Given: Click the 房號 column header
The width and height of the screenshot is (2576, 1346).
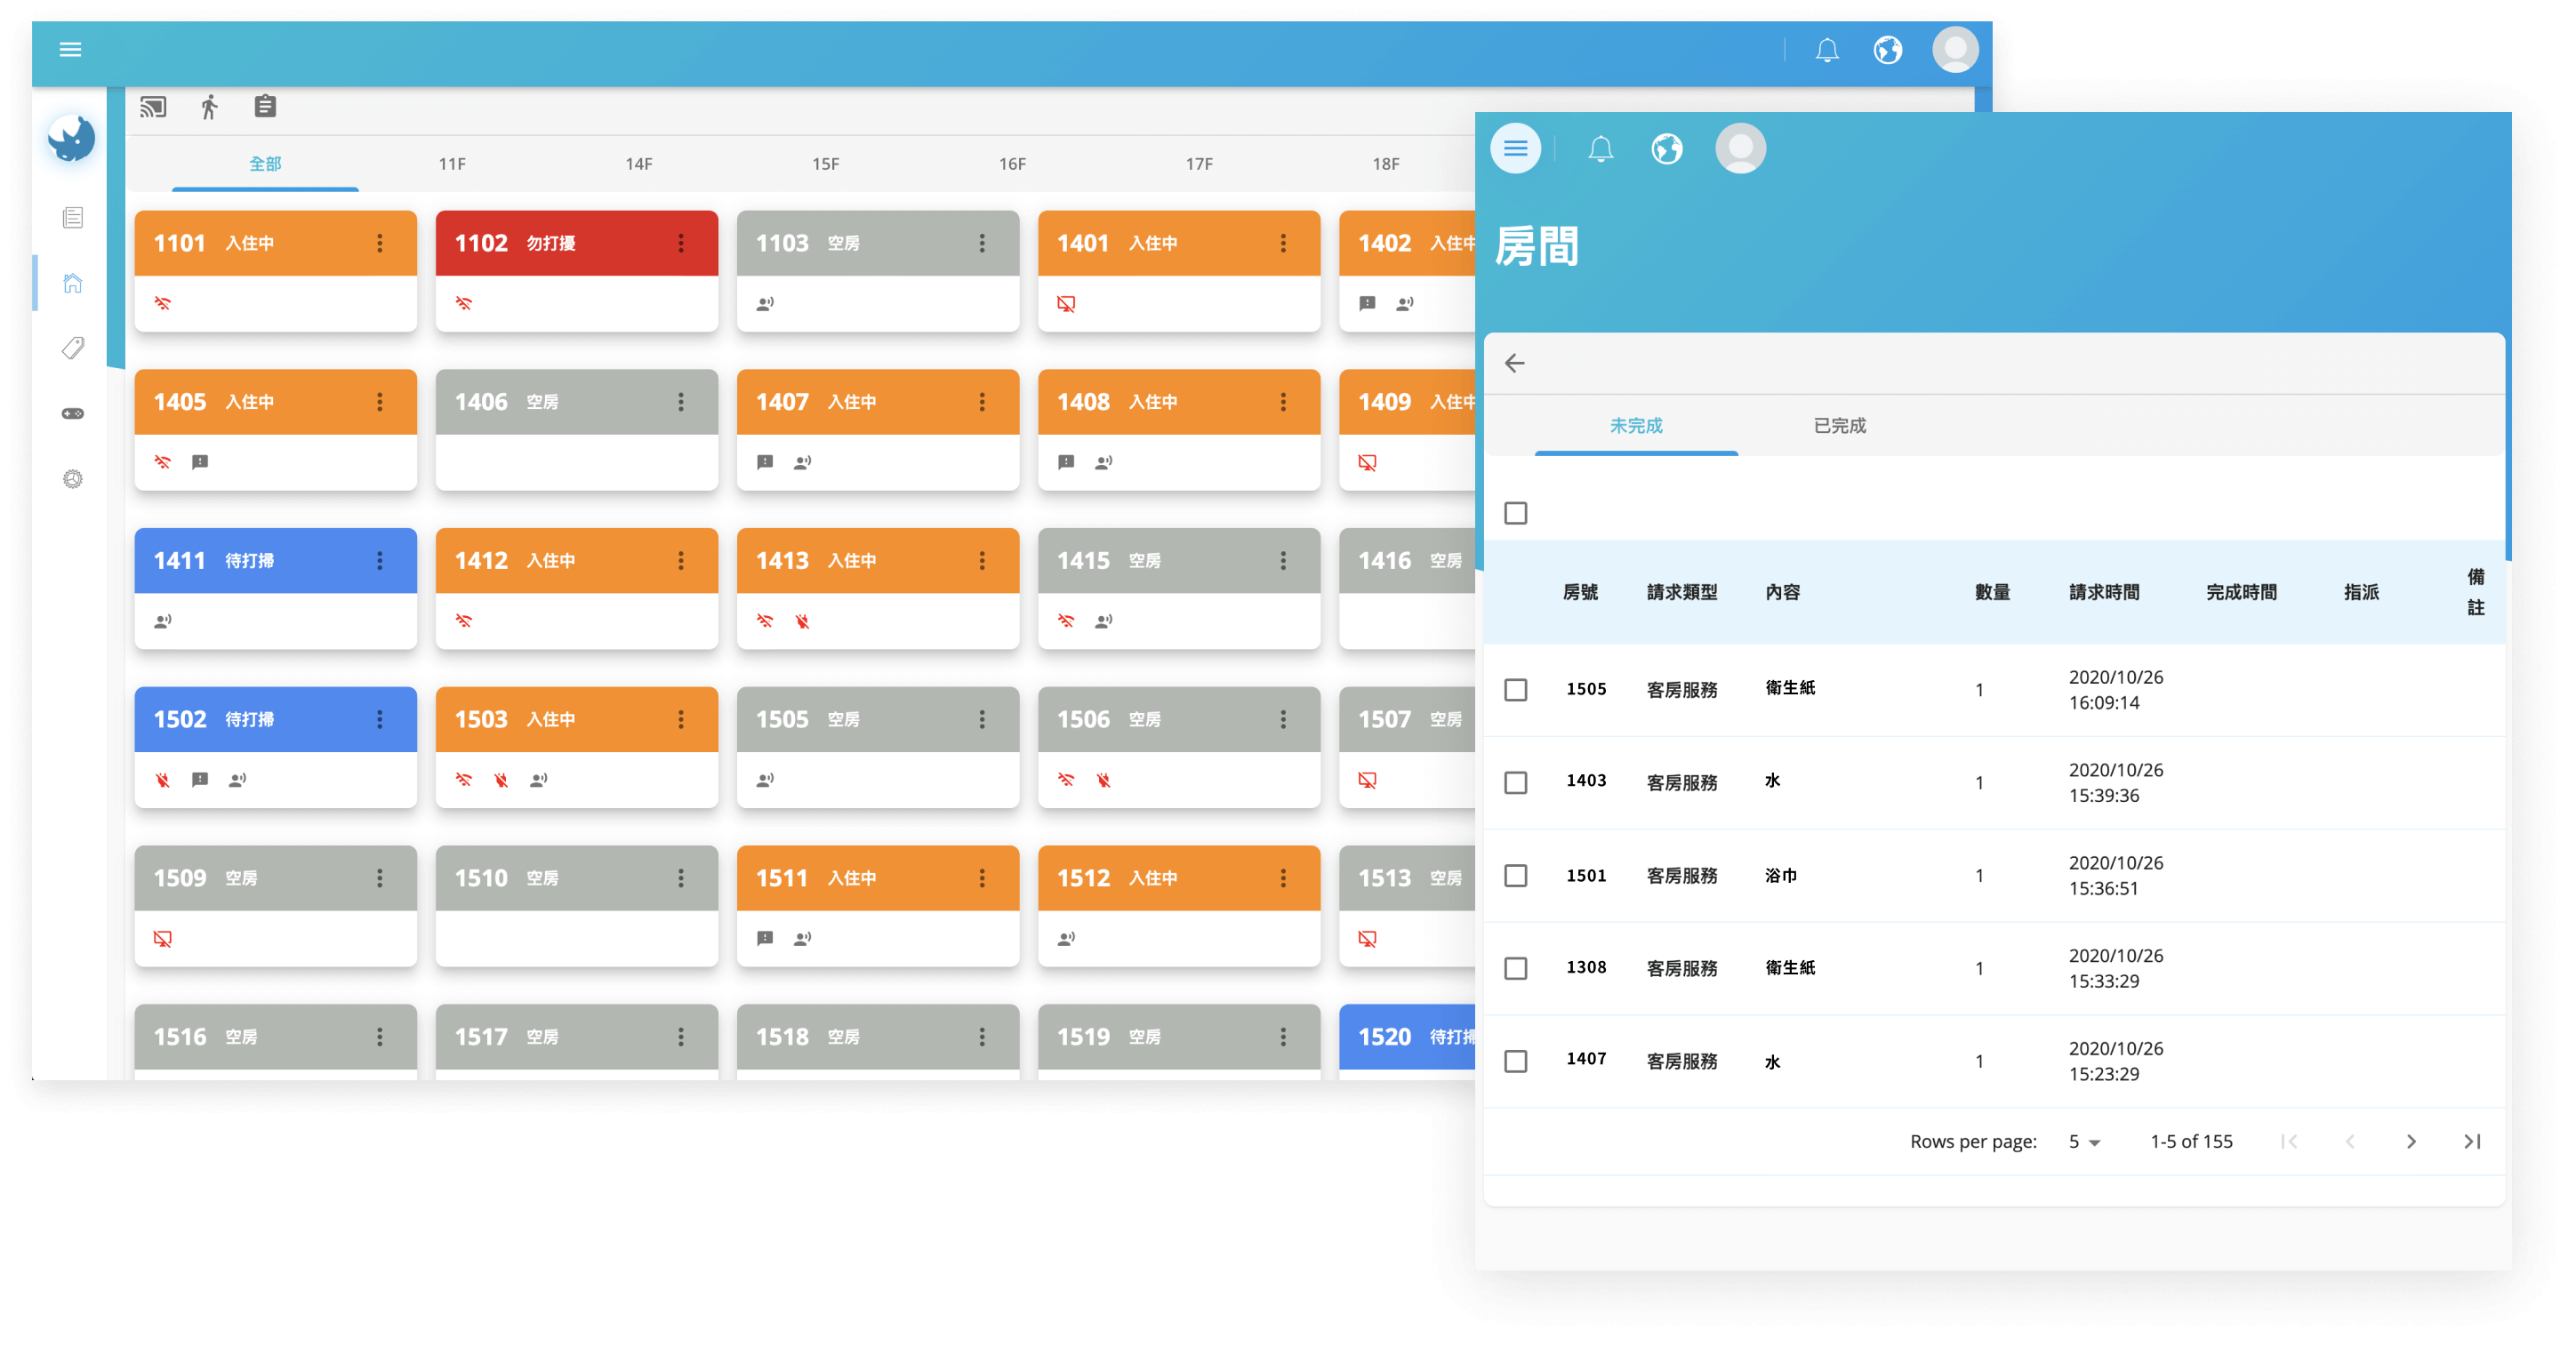Looking at the screenshot, I should [1580, 592].
